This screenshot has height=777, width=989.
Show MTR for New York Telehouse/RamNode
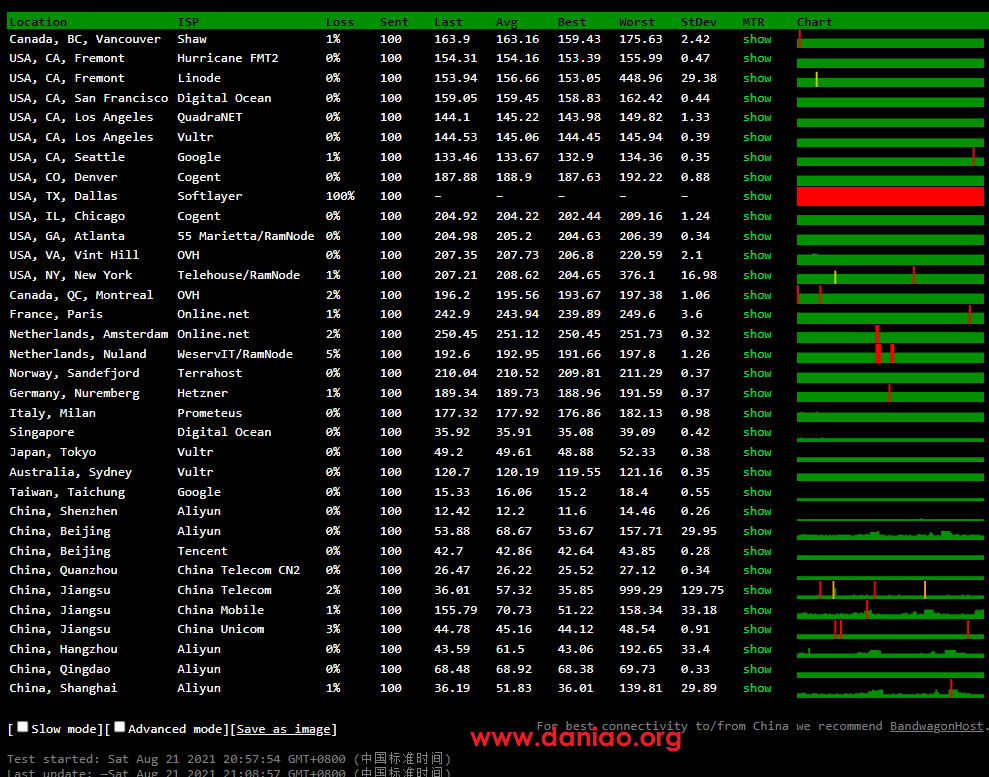coord(757,275)
